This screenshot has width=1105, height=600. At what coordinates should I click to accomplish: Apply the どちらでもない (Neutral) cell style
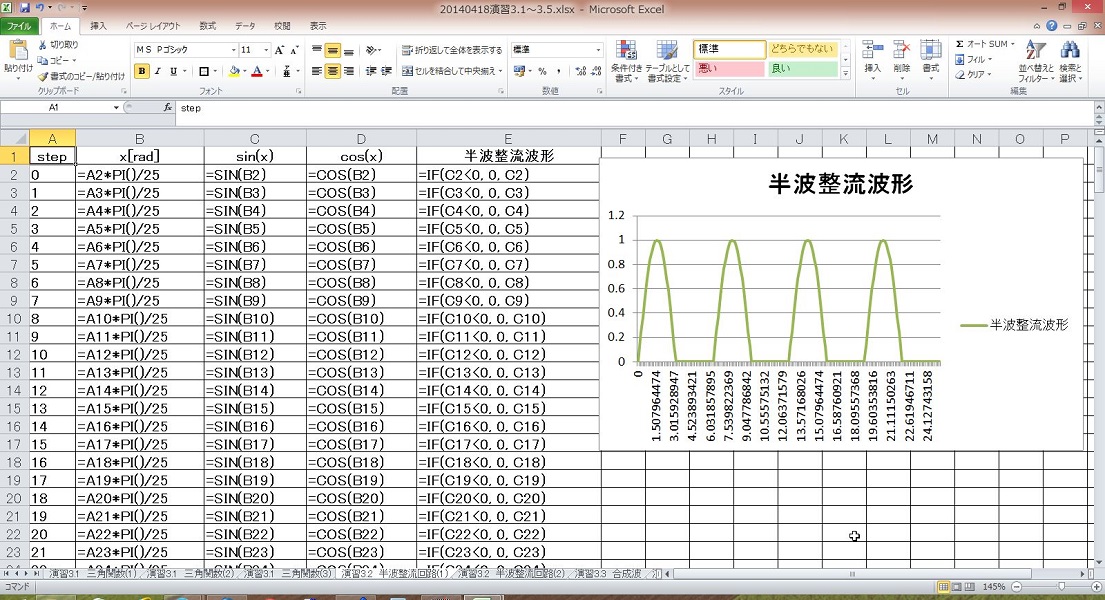click(802, 49)
